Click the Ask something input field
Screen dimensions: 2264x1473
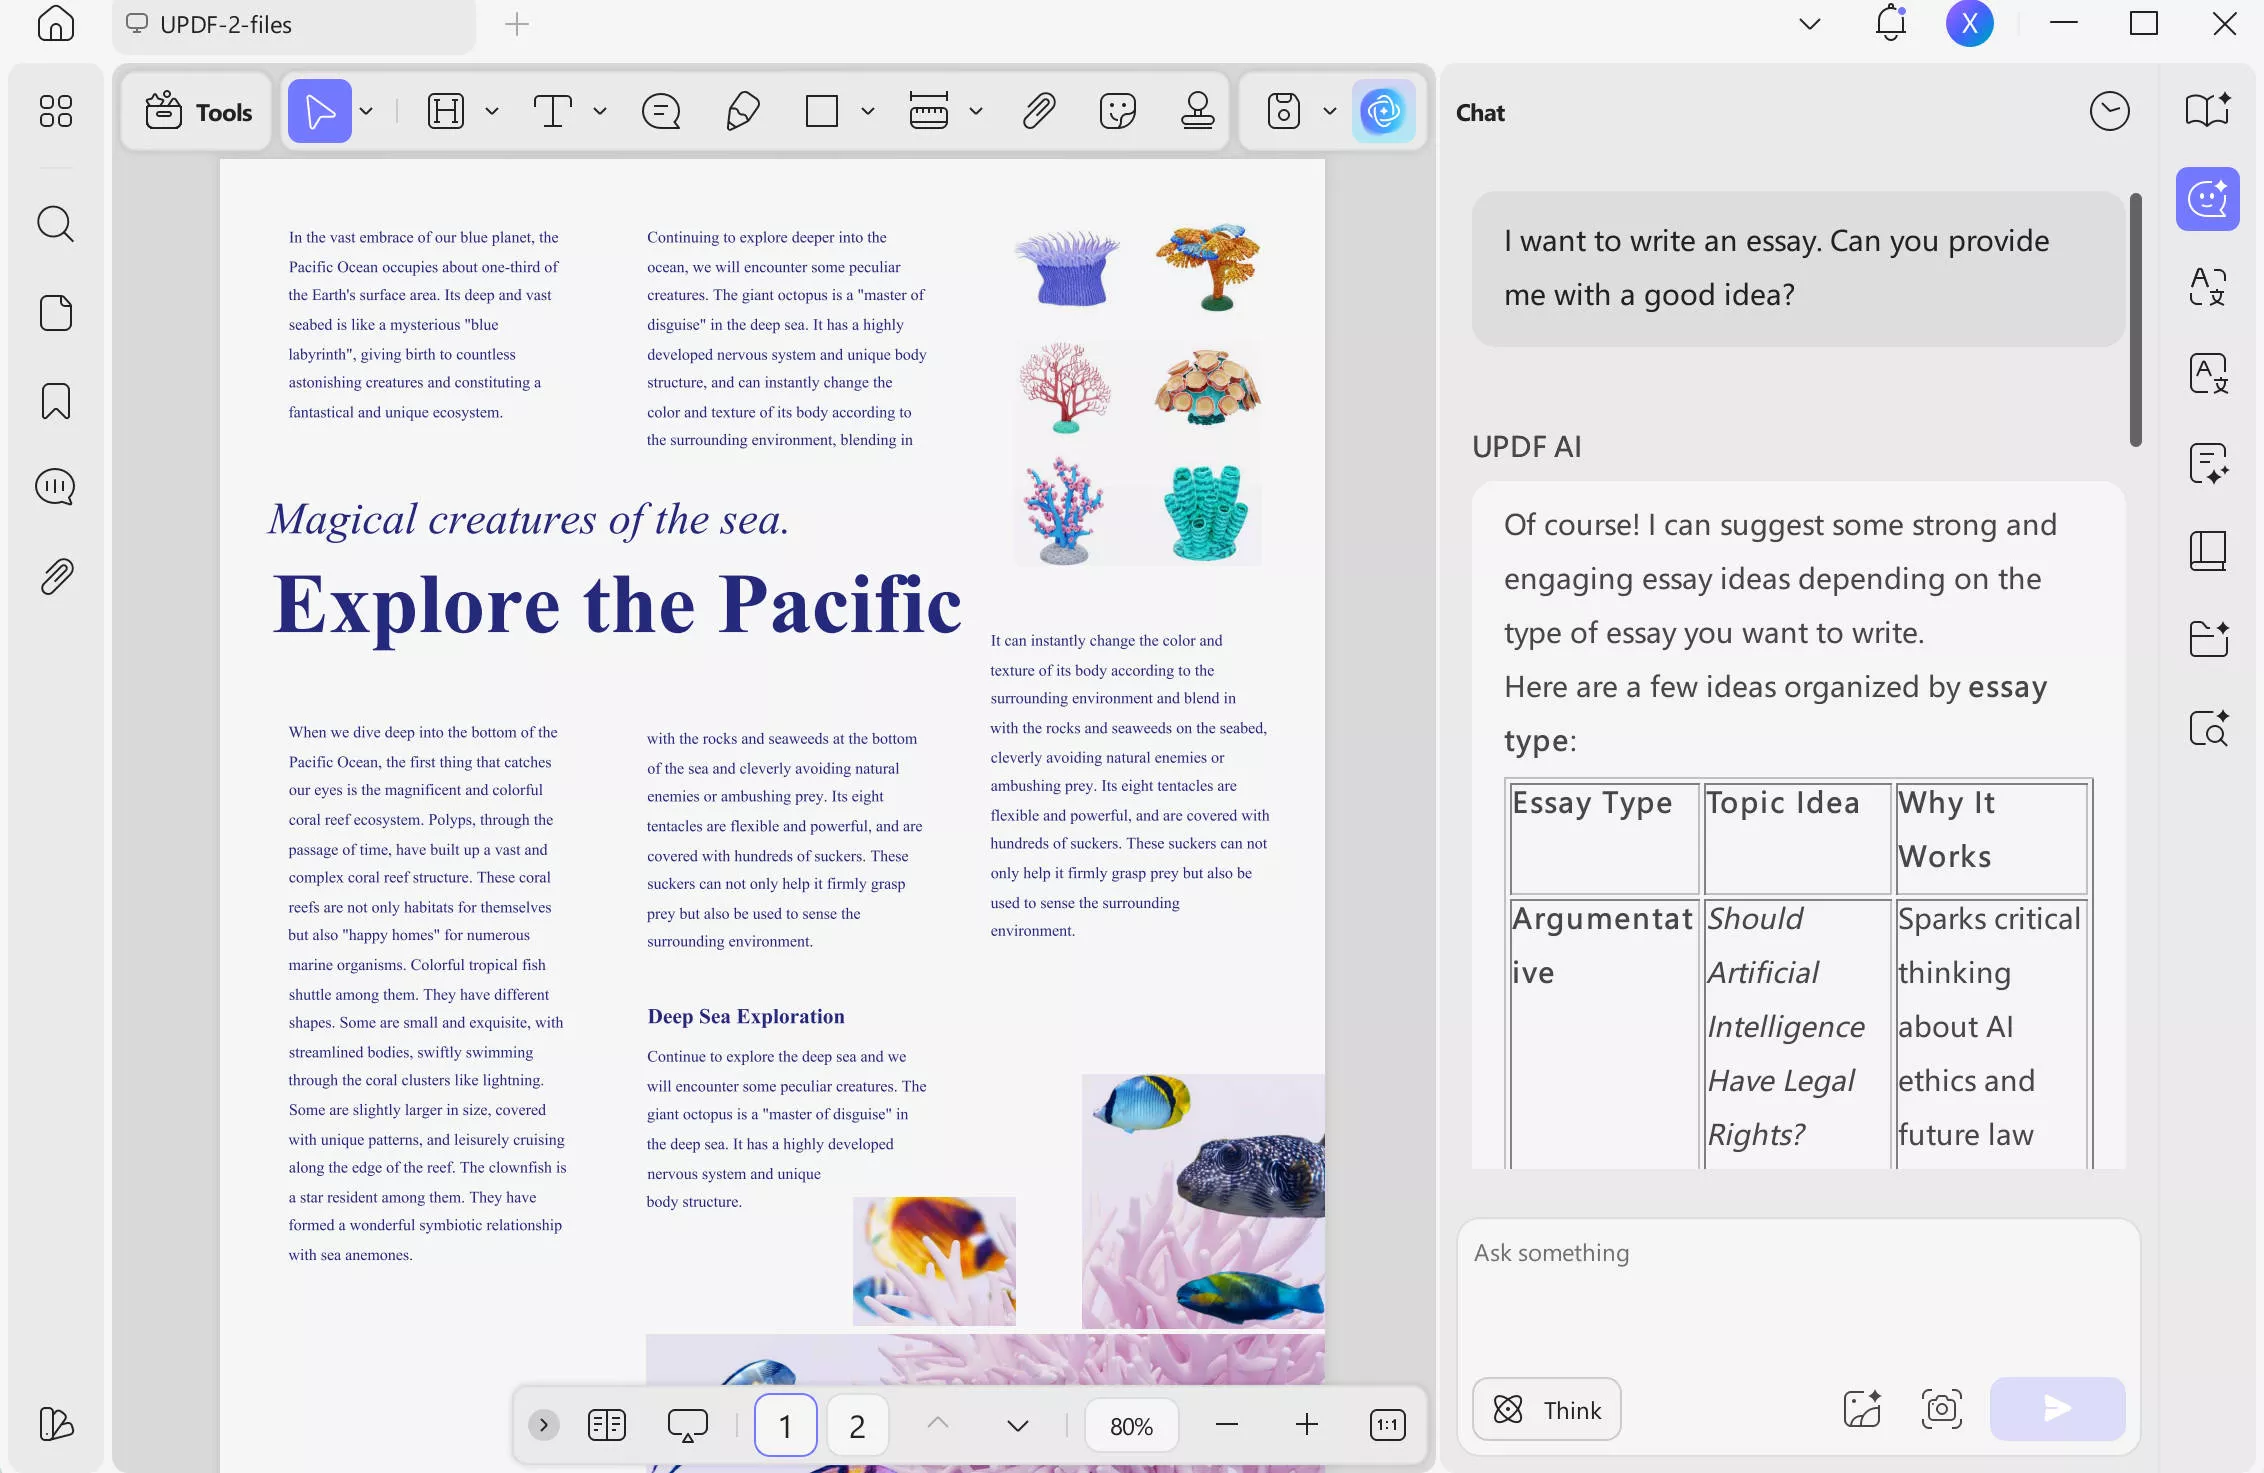coord(1797,1290)
